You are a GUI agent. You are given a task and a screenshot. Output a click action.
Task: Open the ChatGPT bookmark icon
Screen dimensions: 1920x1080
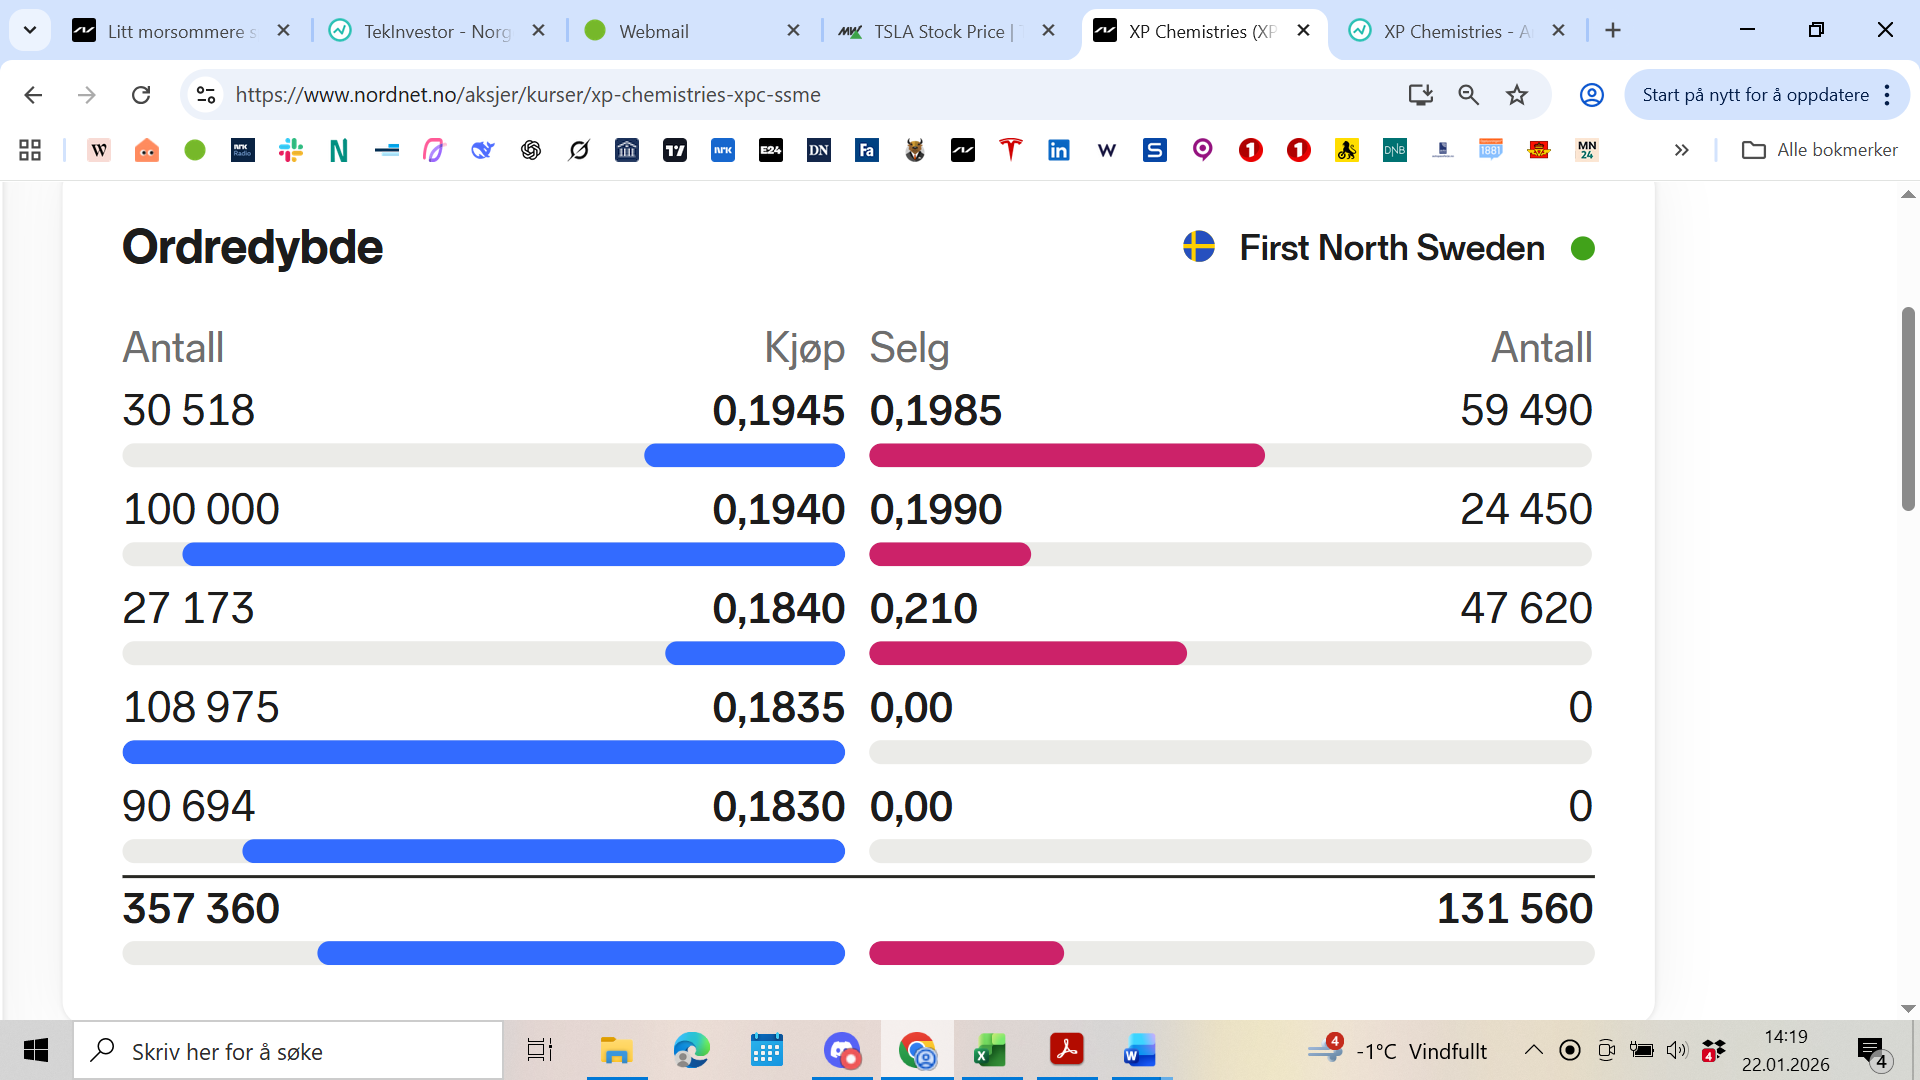(531, 150)
